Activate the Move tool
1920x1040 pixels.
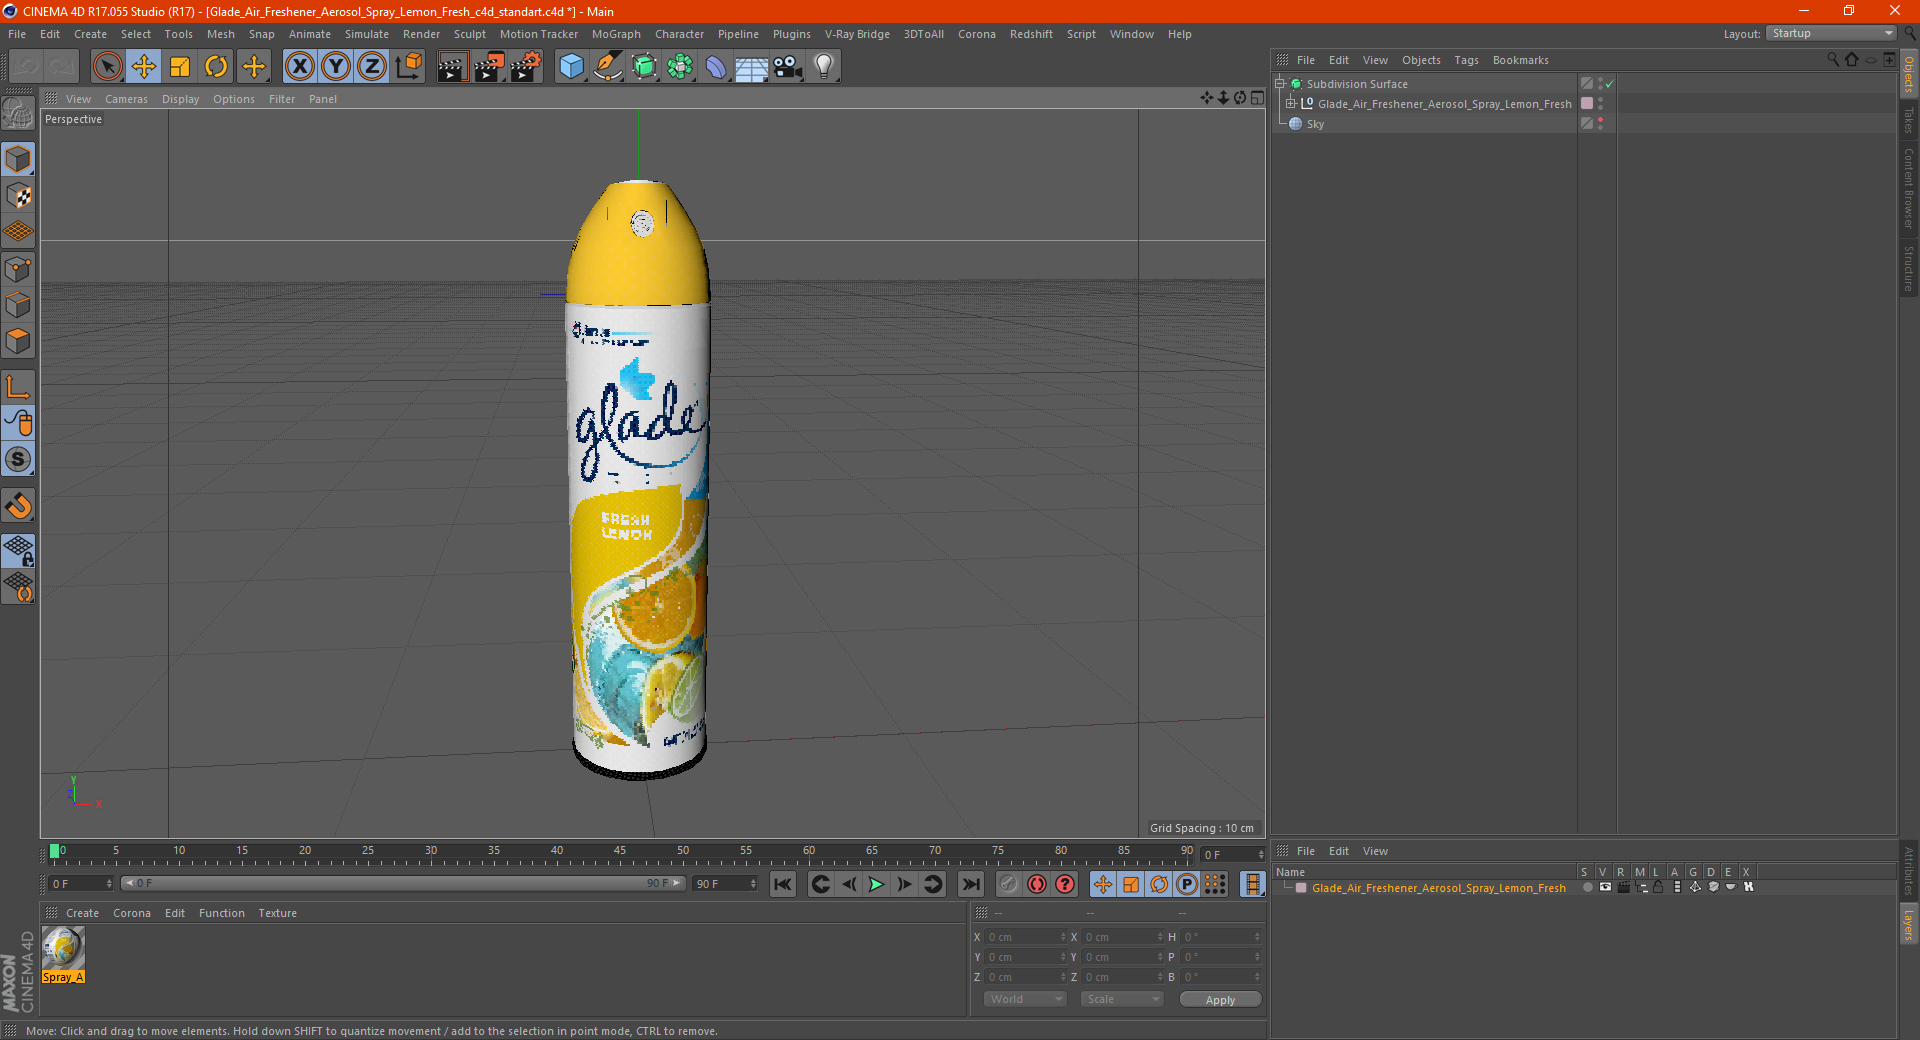click(x=144, y=67)
